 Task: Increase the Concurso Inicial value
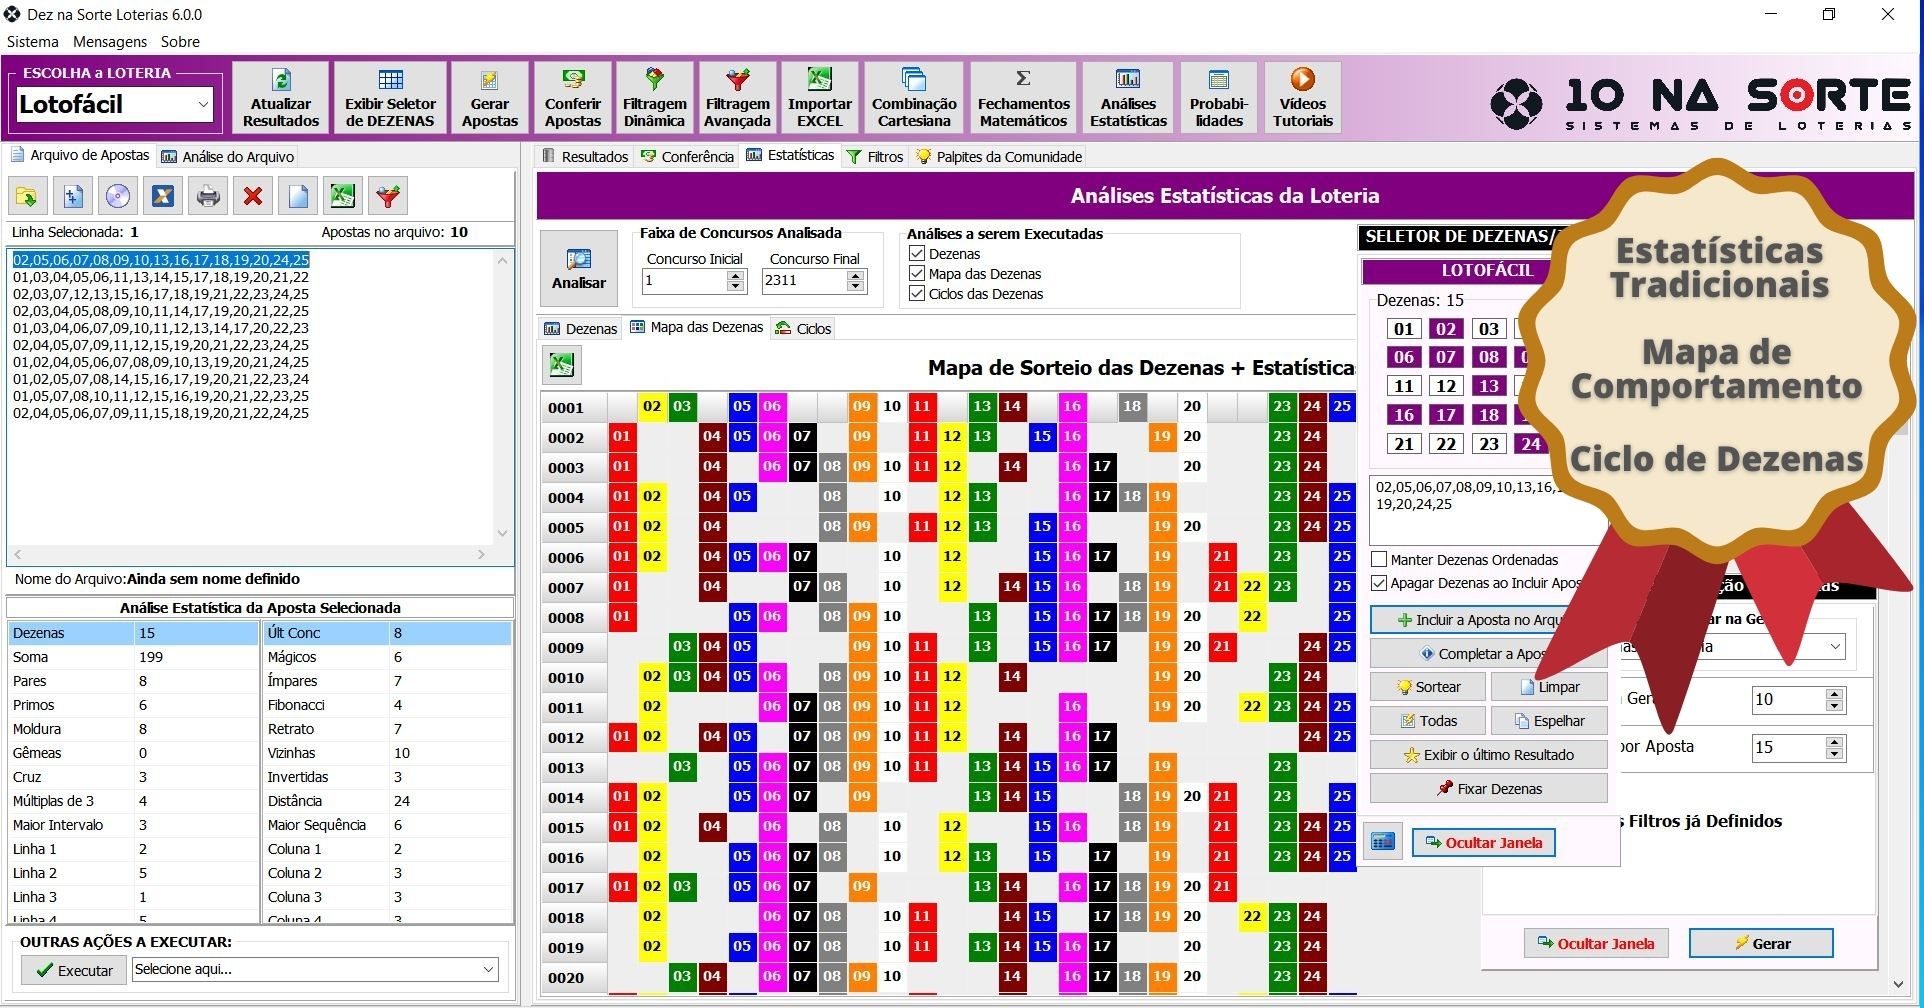(x=736, y=275)
